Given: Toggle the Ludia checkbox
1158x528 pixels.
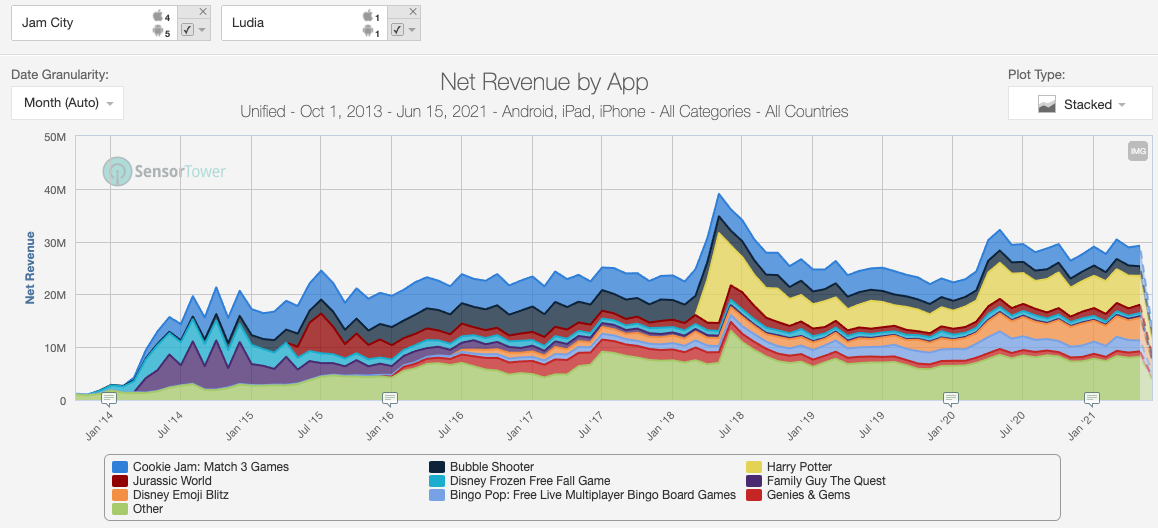Looking at the screenshot, I should tap(397, 30).
